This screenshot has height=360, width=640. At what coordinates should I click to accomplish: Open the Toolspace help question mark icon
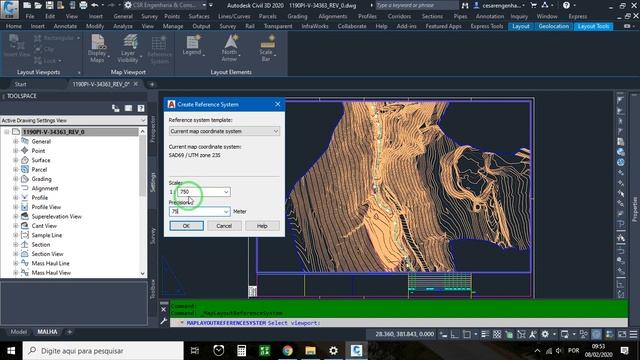141,108
